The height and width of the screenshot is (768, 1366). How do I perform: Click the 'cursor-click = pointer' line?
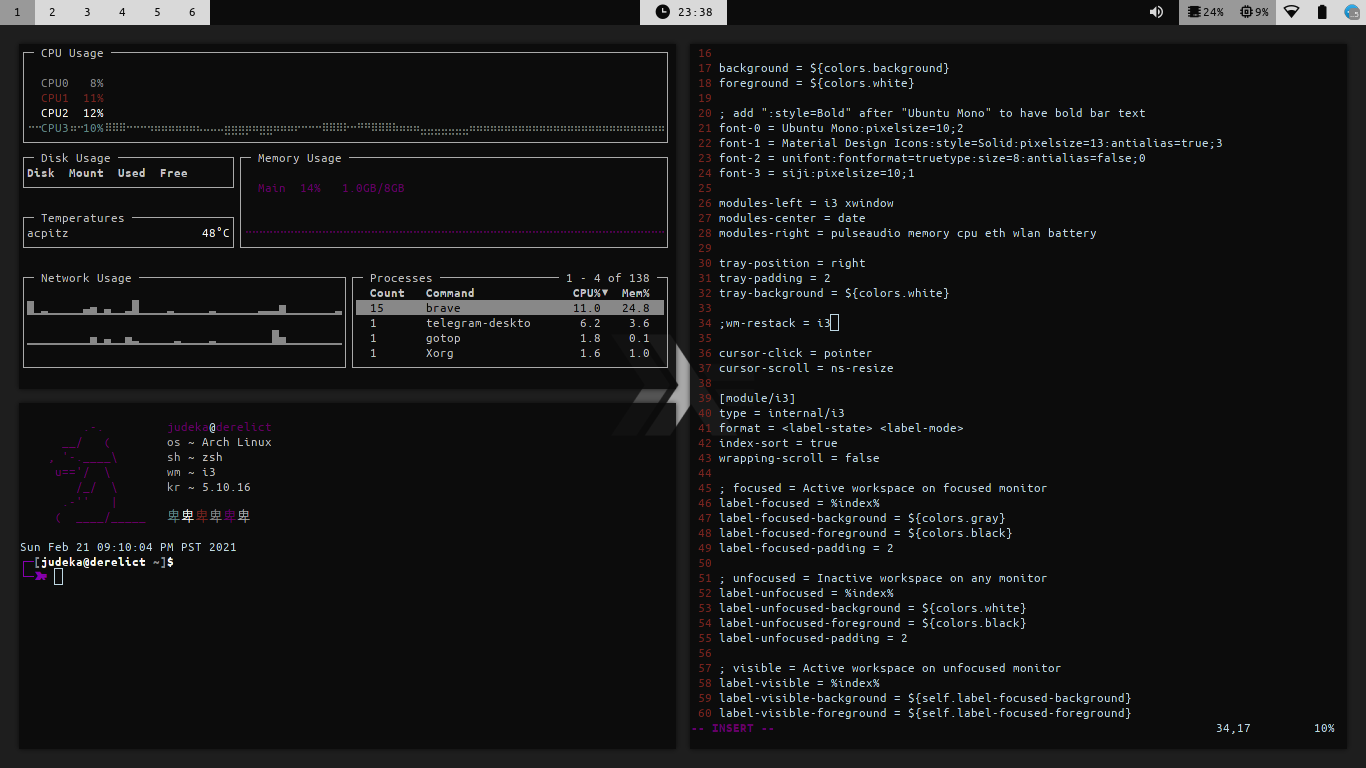coord(795,353)
